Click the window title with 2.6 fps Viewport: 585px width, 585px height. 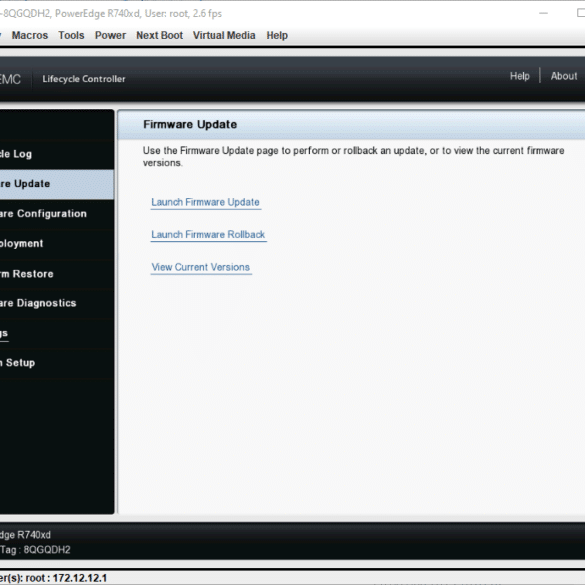click(111, 14)
